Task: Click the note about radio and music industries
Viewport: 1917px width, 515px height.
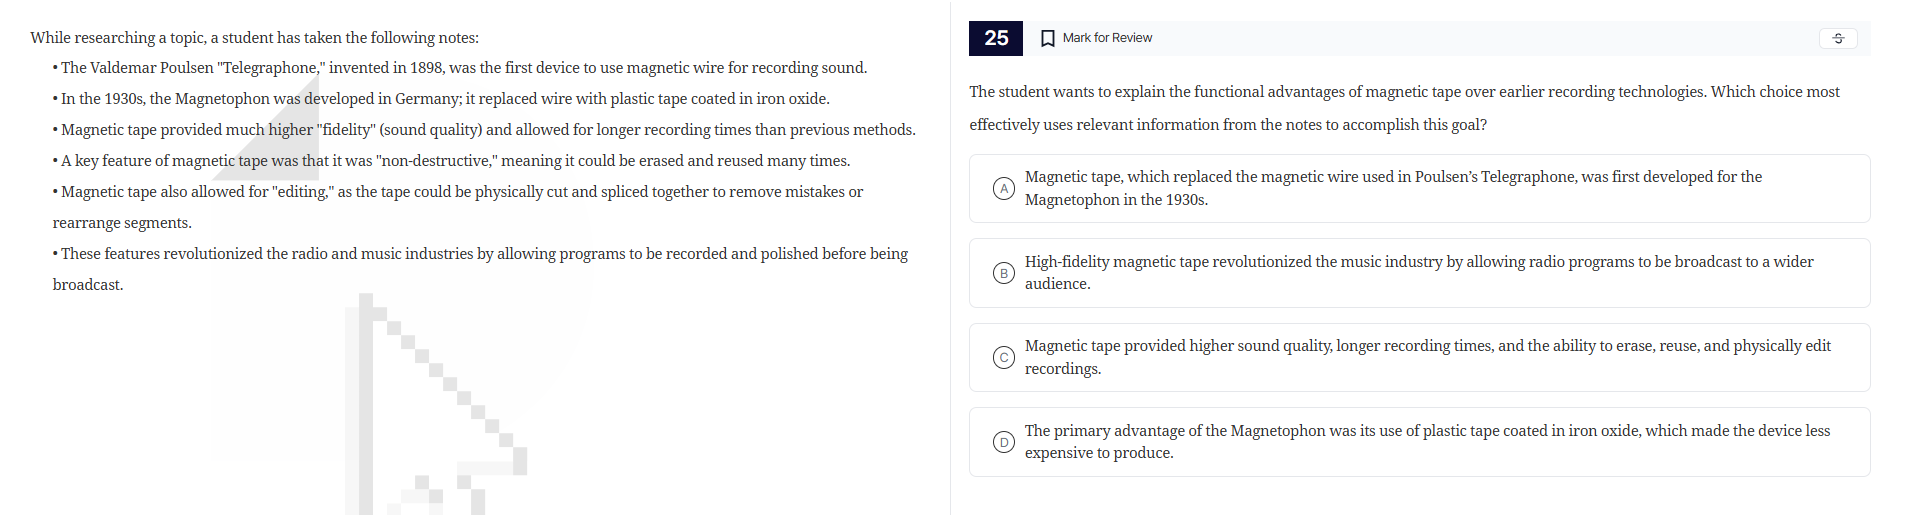Action: (484, 254)
